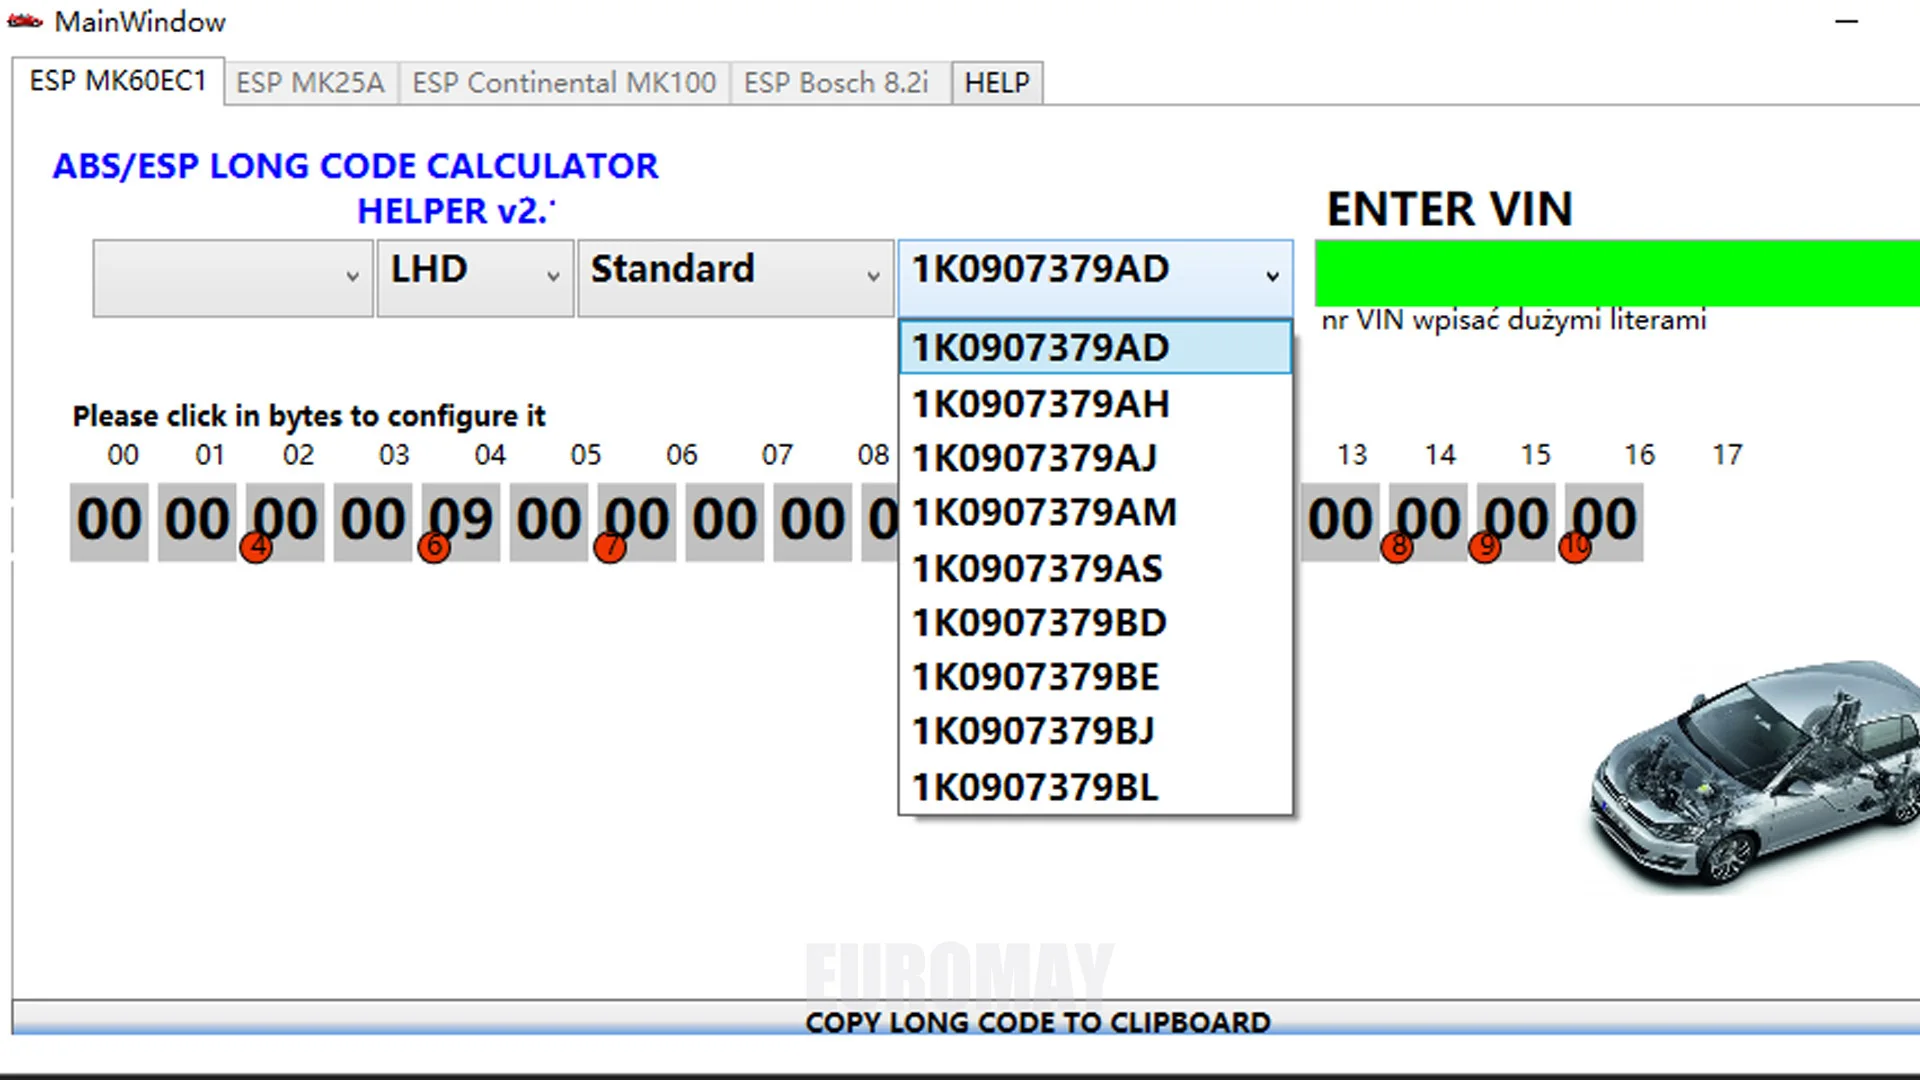Select the ESP Continental MK100 tab
Image resolution: width=1920 pixels, height=1080 pixels.
point(564,83)
